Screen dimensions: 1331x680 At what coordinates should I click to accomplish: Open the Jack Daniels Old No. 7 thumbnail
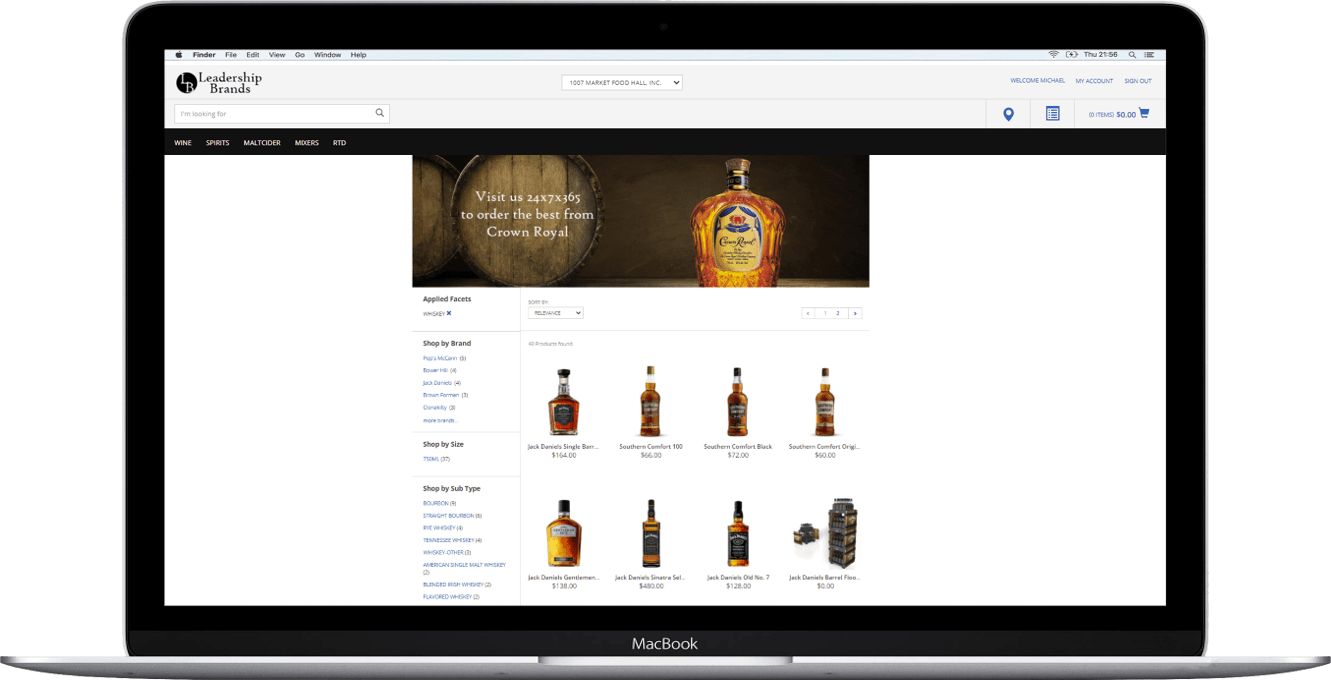pyautogui.click(x=738, y=534)
